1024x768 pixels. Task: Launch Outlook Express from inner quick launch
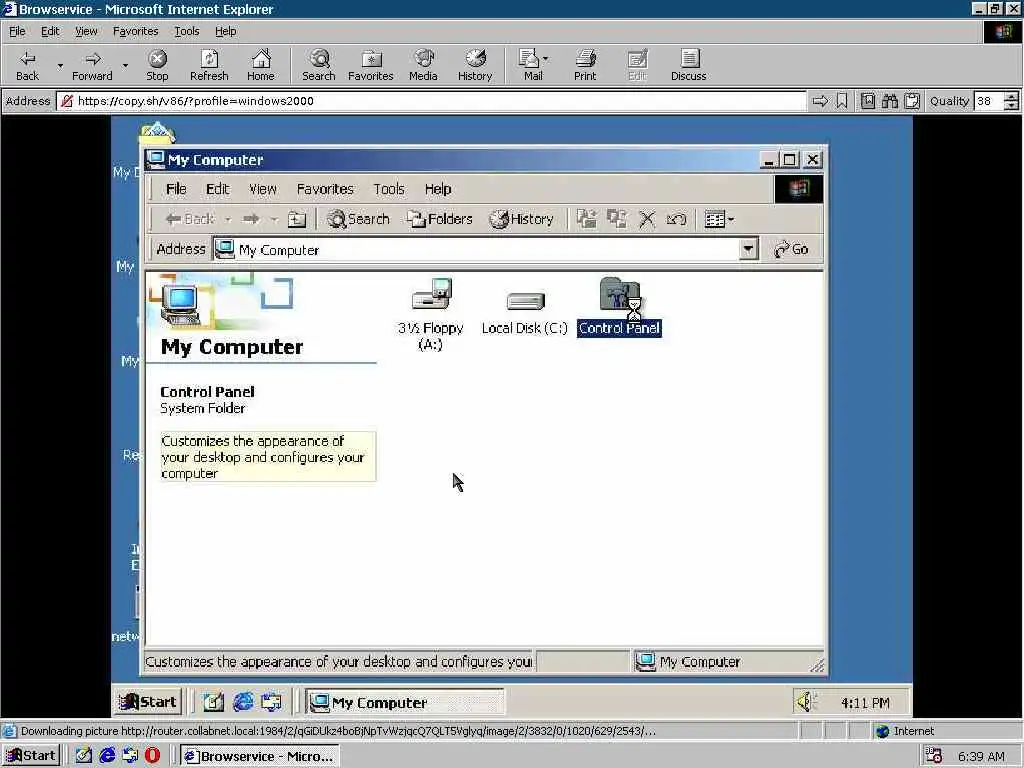tap(272, 703)
